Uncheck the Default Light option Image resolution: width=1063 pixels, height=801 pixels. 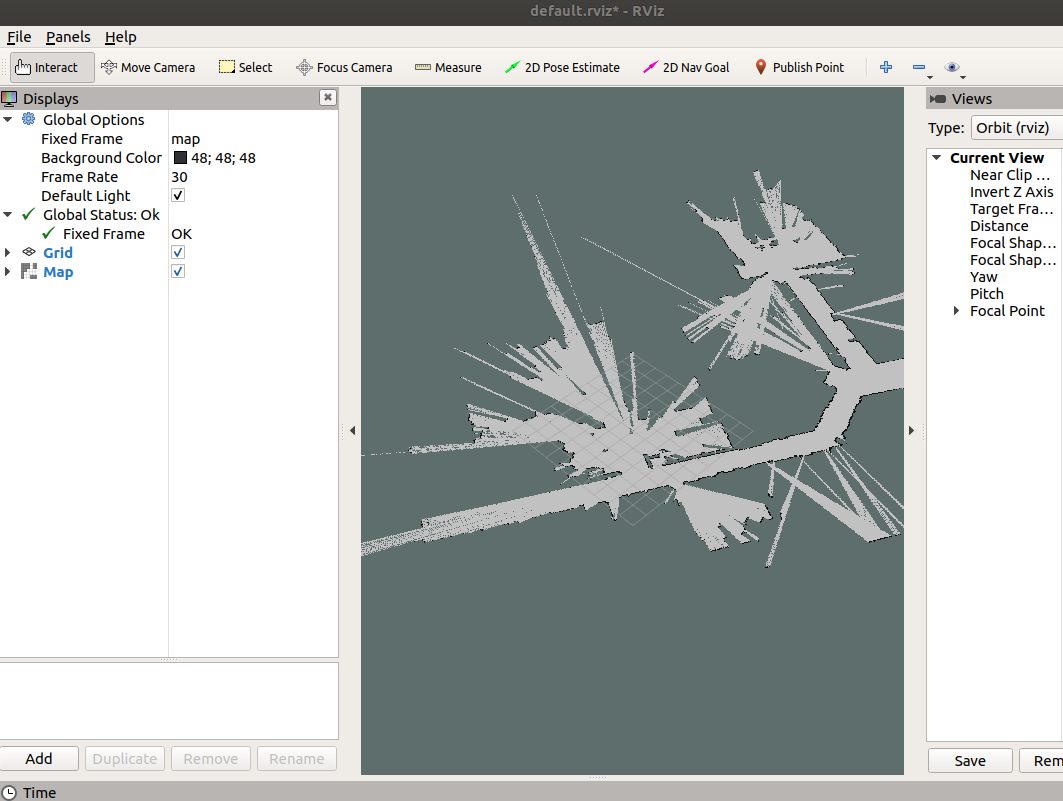pyautogui.click(x=177, y=195)
